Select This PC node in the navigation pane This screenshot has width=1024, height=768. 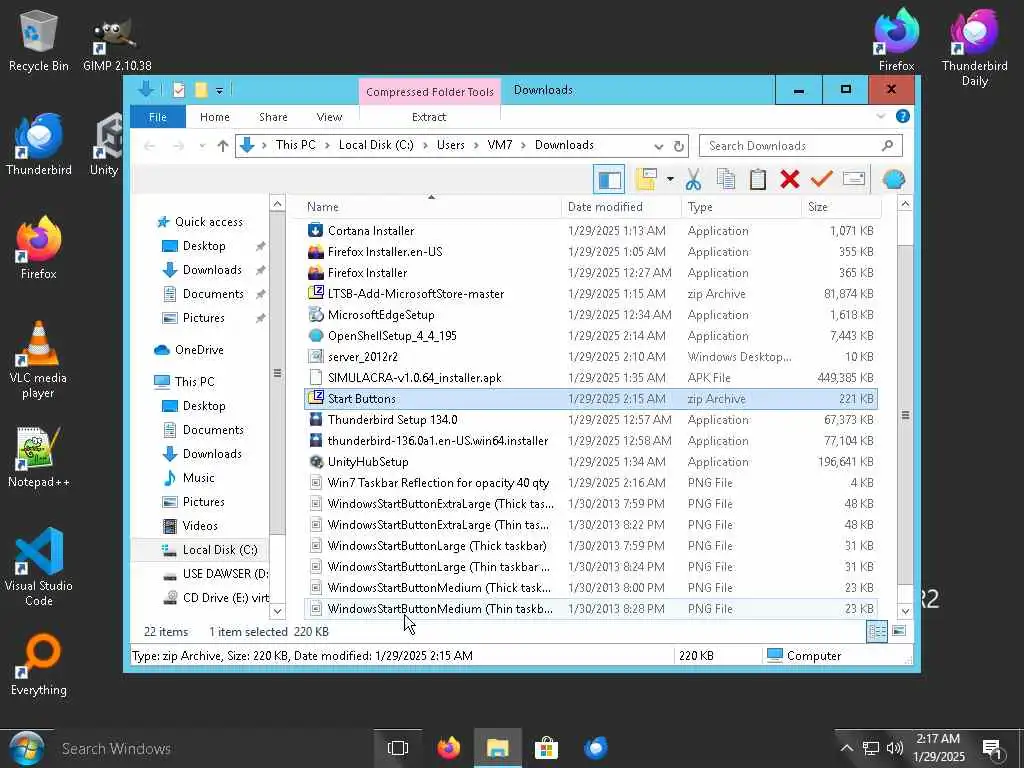[x=184, y=381]
